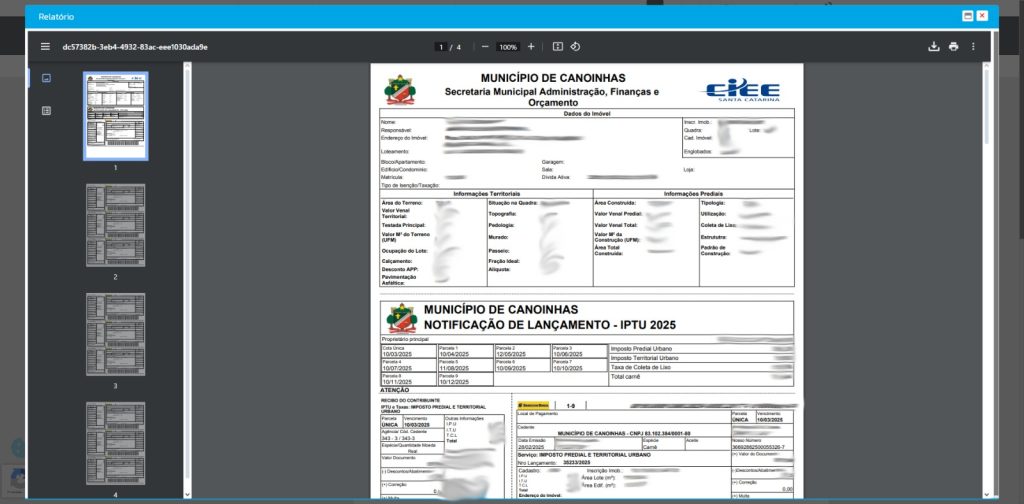Select page 1 thumbnail
Image resolution: width=1024 pixels, height=504 pixels.
pyautogui.click(x=116, y=116)
